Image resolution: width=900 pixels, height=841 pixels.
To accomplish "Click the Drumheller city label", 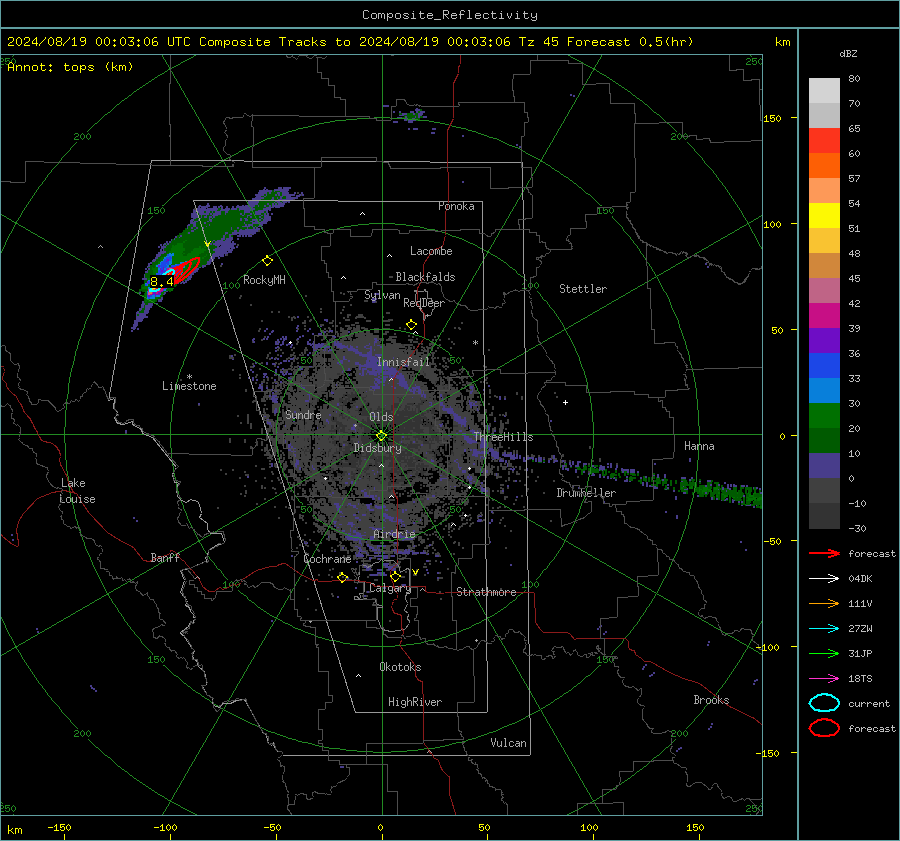I will click(x=586, y=493).
